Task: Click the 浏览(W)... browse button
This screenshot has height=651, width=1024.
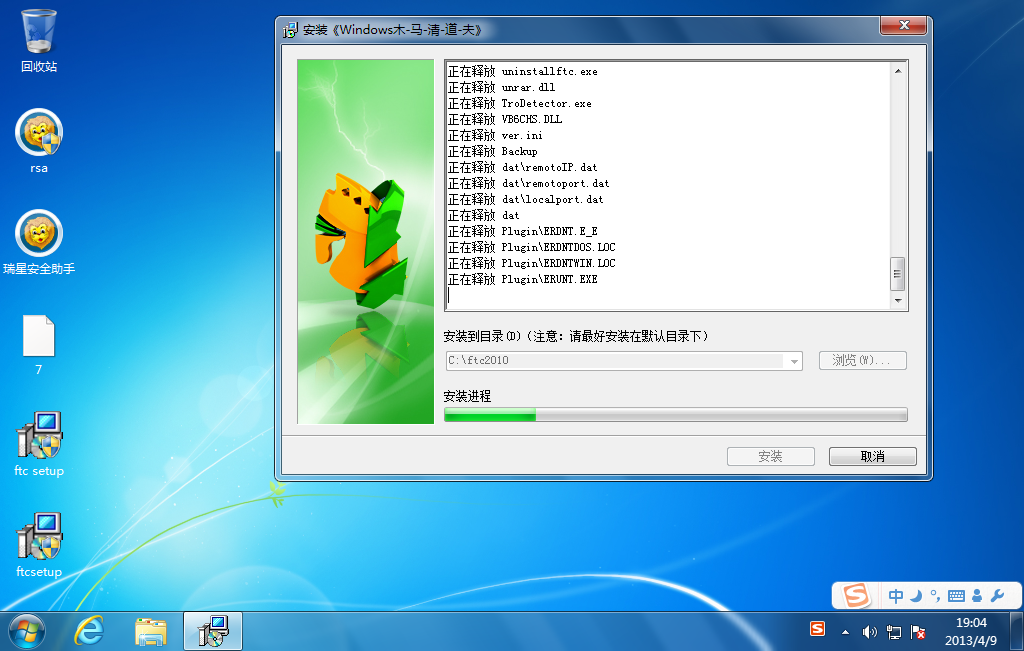Action: coord(863,360)
